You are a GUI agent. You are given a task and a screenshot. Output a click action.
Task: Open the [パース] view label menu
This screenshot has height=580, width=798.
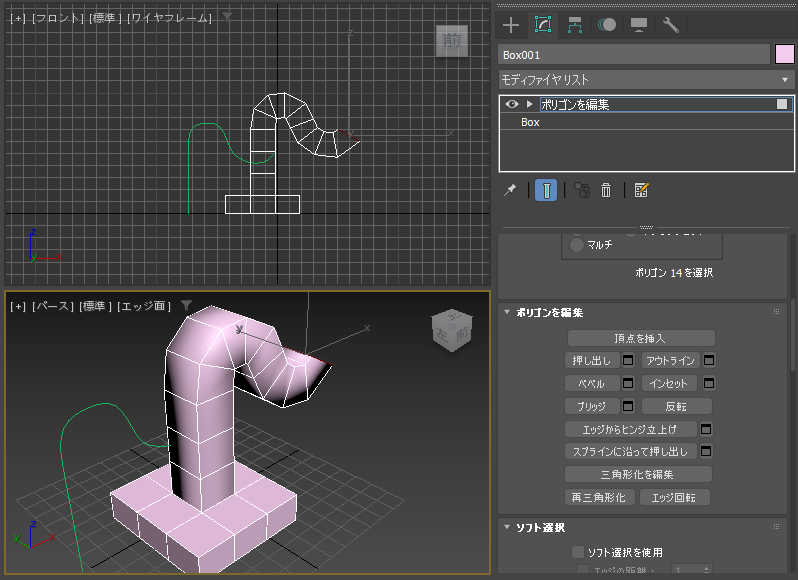53,306
